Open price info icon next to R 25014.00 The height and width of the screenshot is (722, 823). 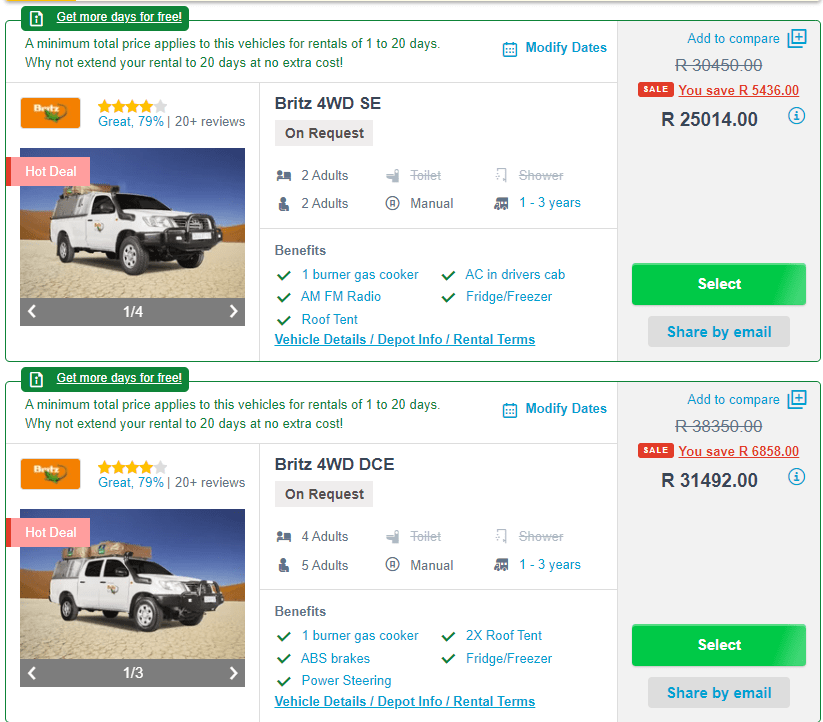coord(796,116)
